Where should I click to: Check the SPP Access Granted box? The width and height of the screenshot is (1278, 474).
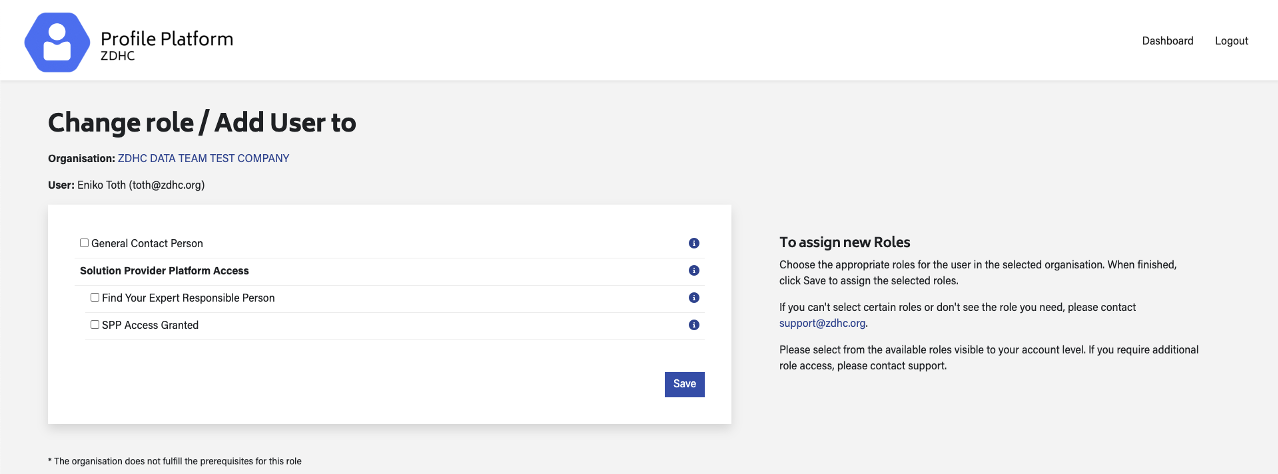coord(95,325)
